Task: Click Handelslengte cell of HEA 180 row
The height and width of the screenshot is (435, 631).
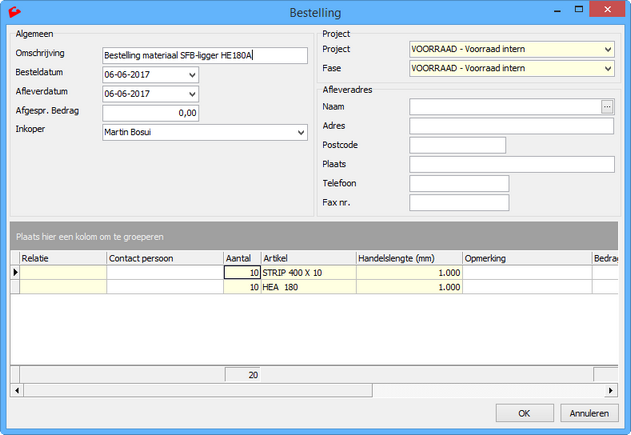Action: [409, 287]
